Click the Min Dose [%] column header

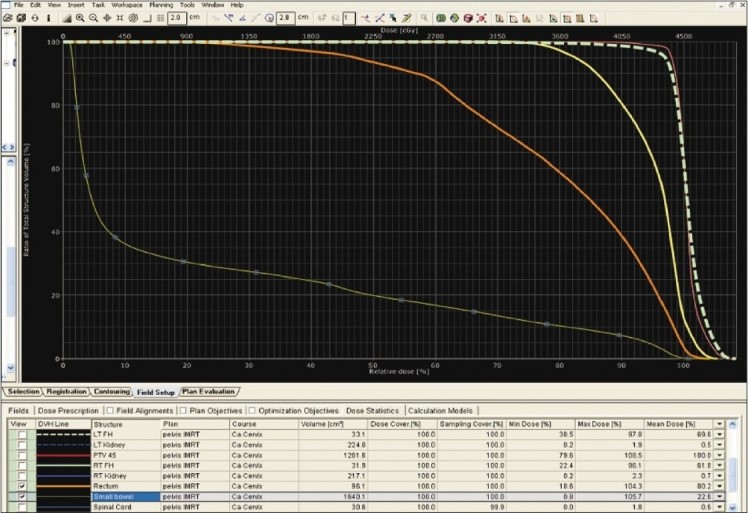541,424
